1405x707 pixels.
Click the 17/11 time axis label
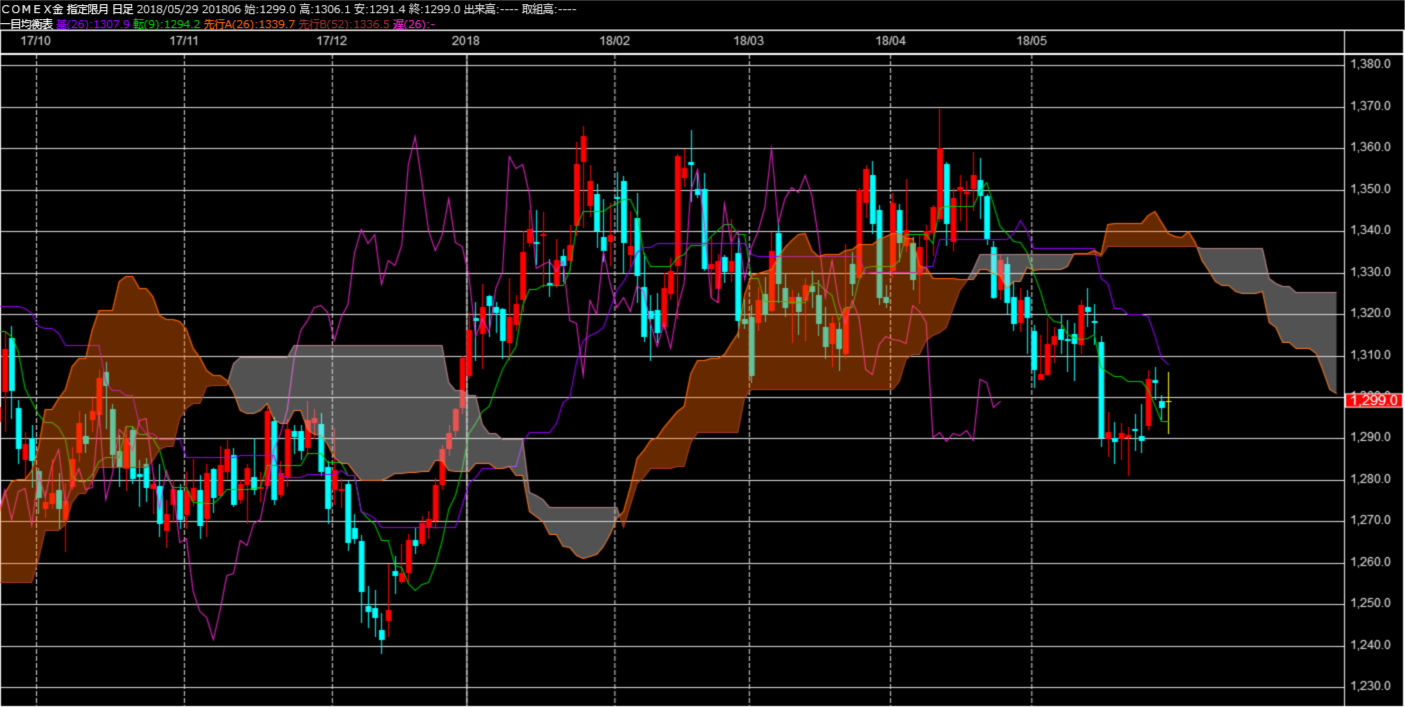185,41
